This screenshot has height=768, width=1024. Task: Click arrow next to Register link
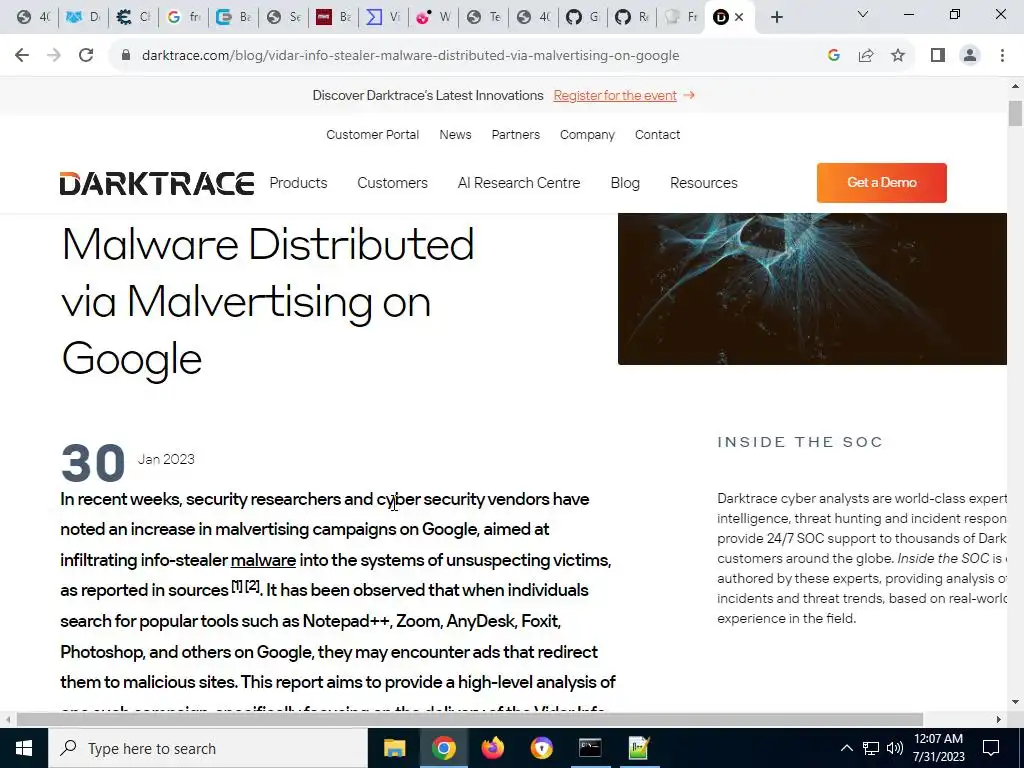(x=689, y=95)
